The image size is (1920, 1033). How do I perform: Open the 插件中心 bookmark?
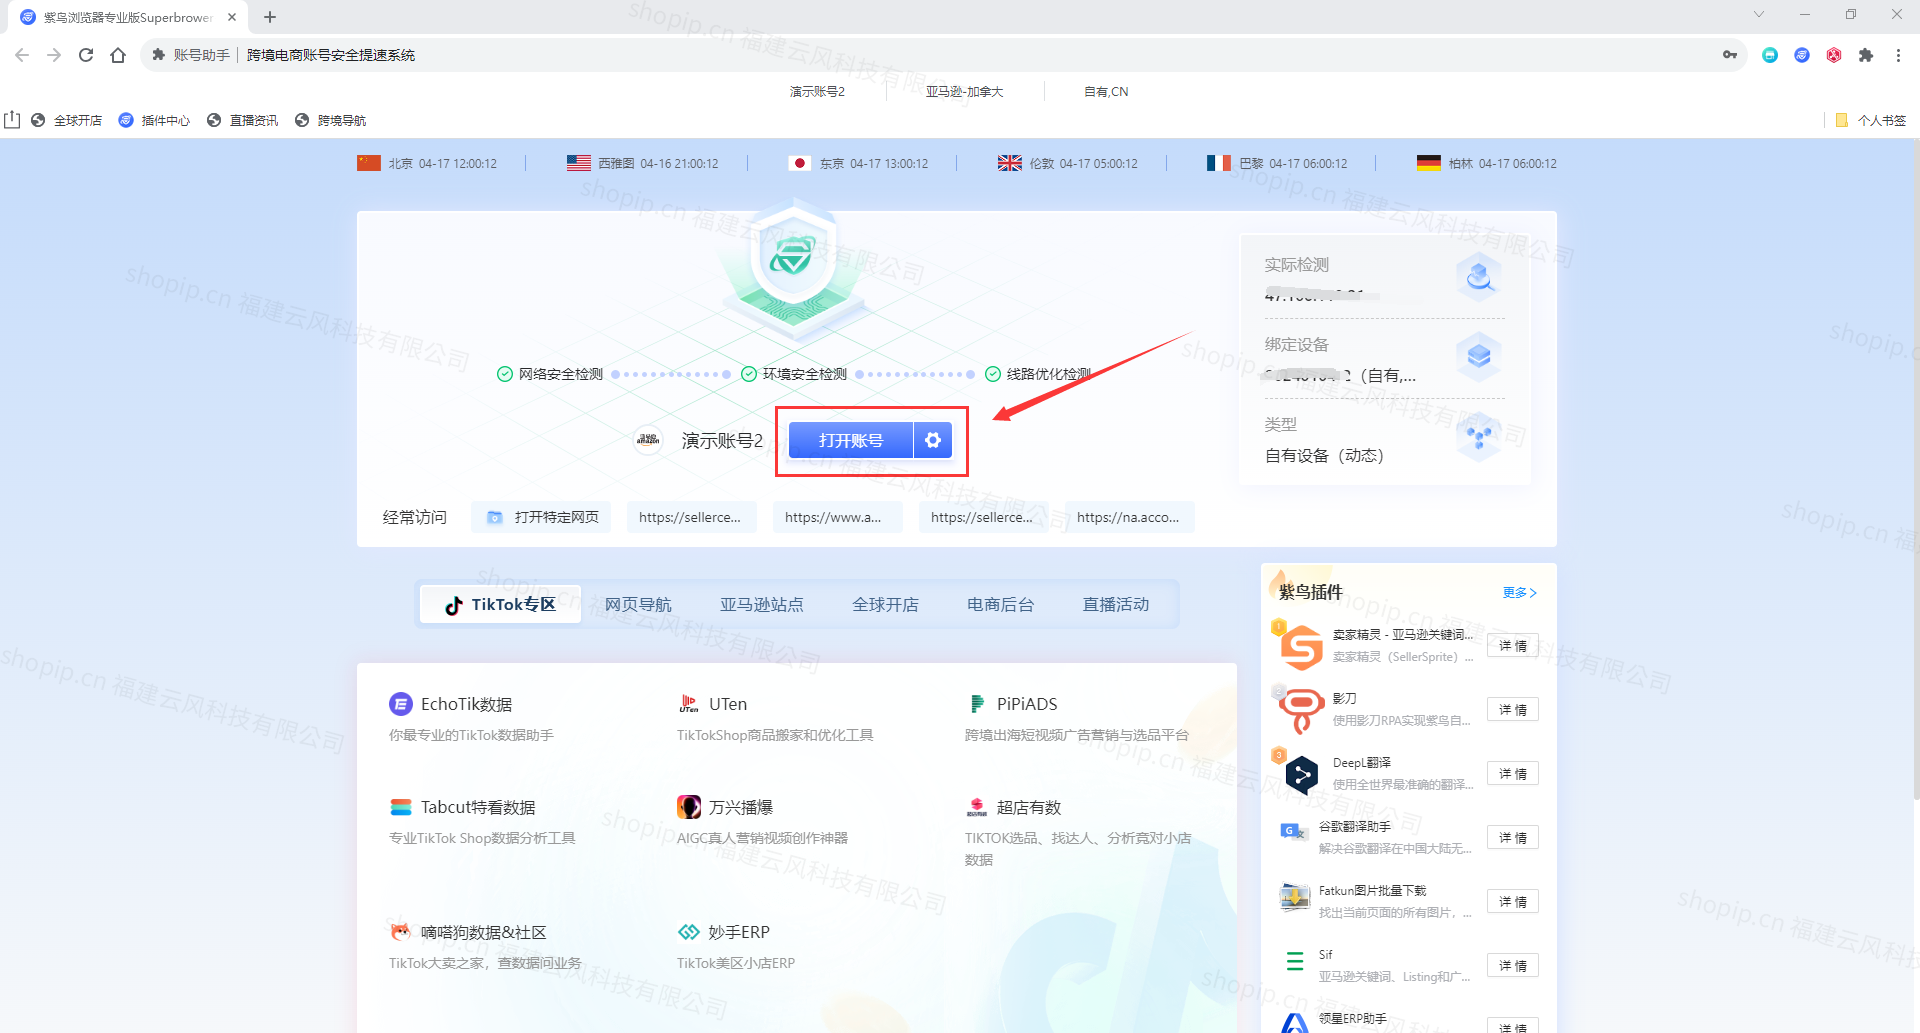coord(155,120)
